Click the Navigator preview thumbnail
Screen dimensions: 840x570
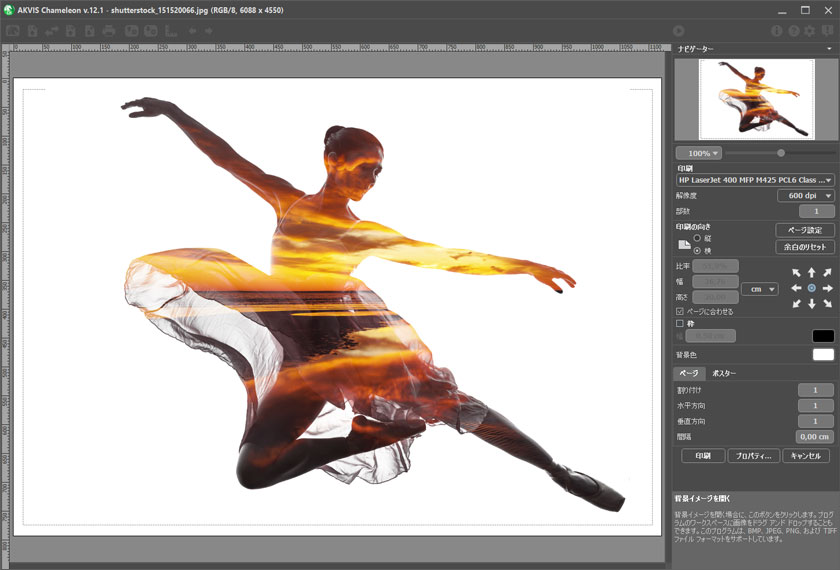pos(756,99)
